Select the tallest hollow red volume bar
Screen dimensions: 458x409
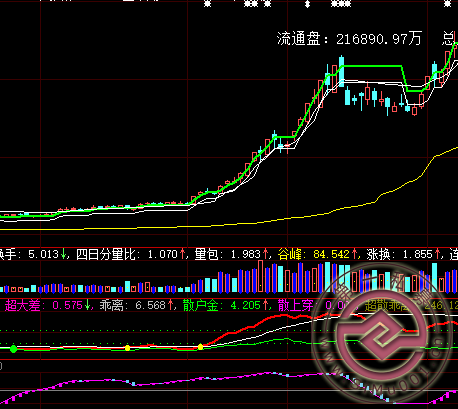pyautogui.click(x=261, y=276)
